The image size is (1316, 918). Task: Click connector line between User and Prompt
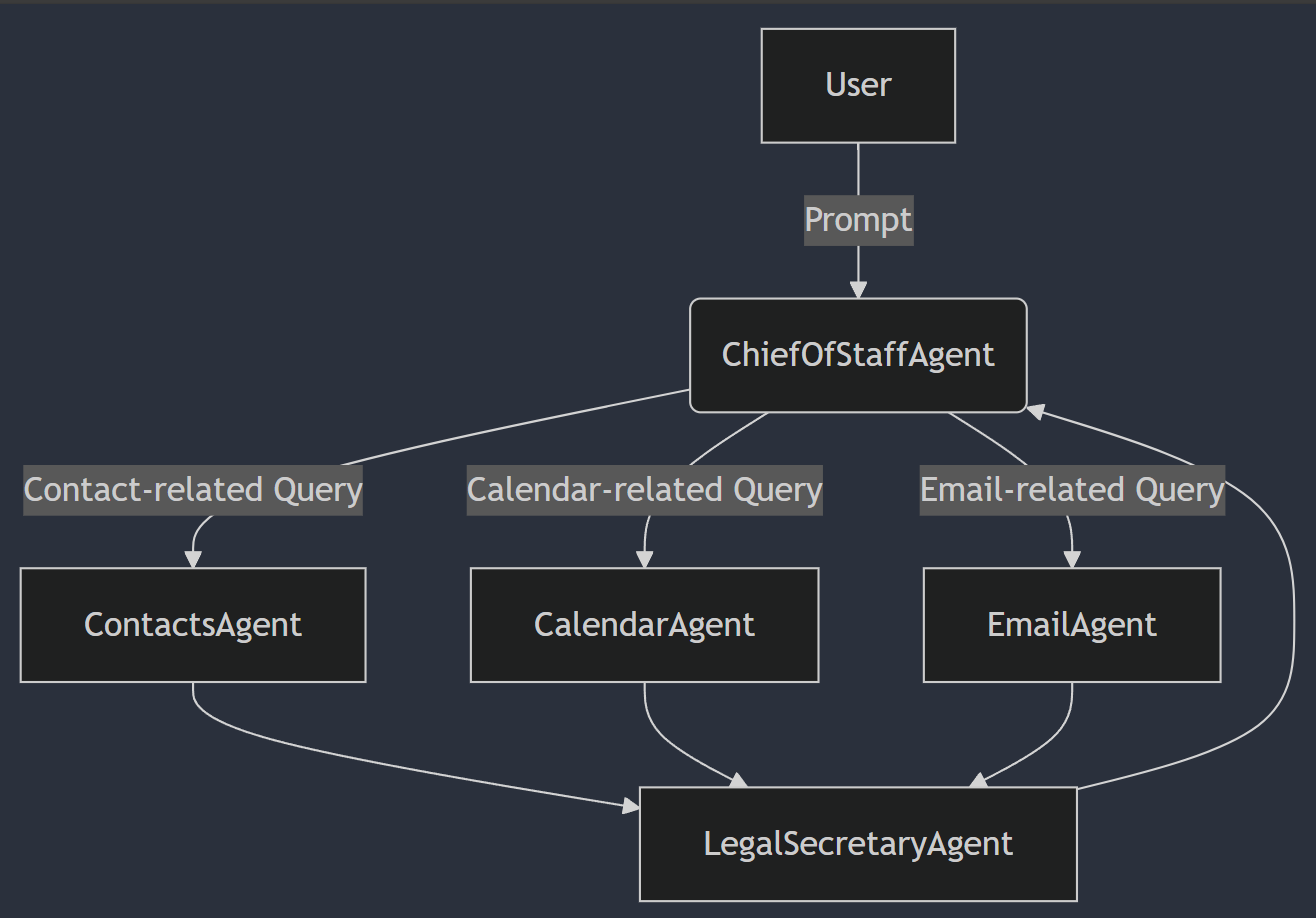pos(858,169)
